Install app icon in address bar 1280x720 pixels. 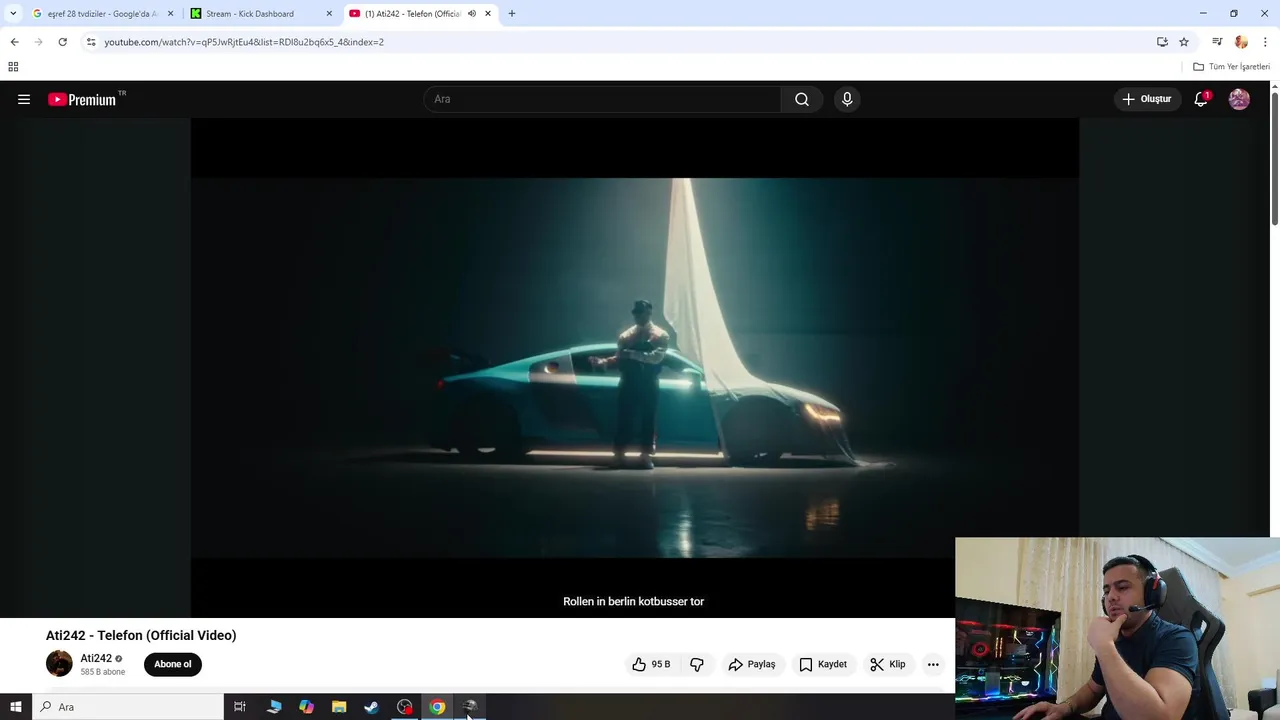(1162, 42)
